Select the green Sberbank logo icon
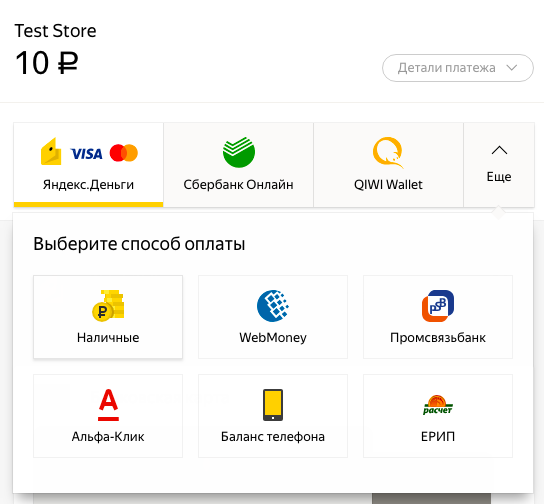 (239, 152)
